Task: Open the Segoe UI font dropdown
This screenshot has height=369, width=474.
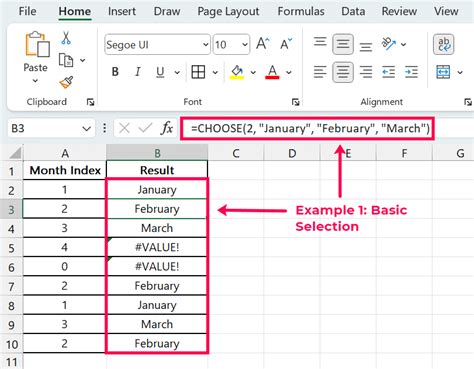Action: coord(205,44)
